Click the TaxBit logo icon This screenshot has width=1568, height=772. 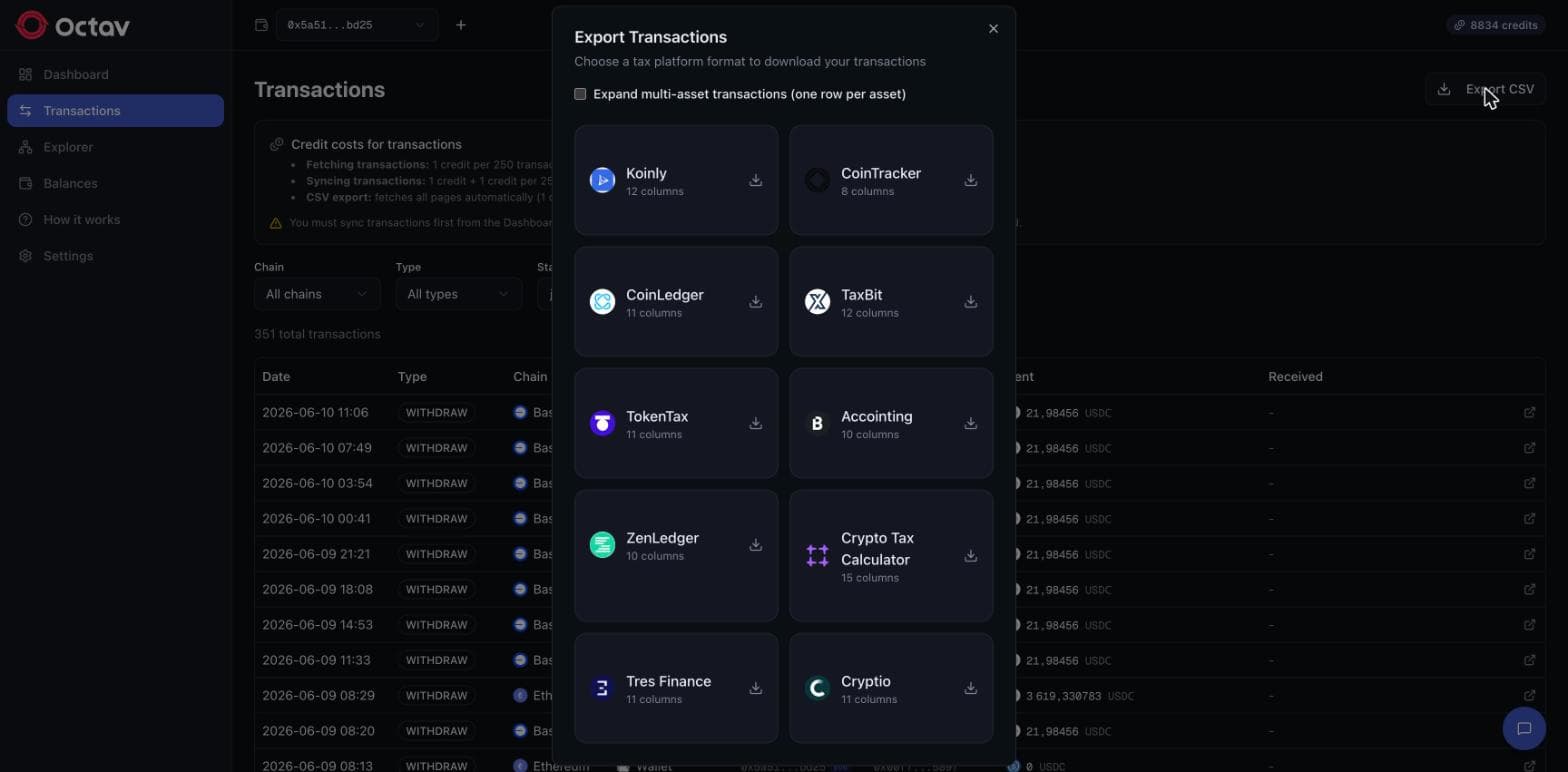tap(817, 302)
